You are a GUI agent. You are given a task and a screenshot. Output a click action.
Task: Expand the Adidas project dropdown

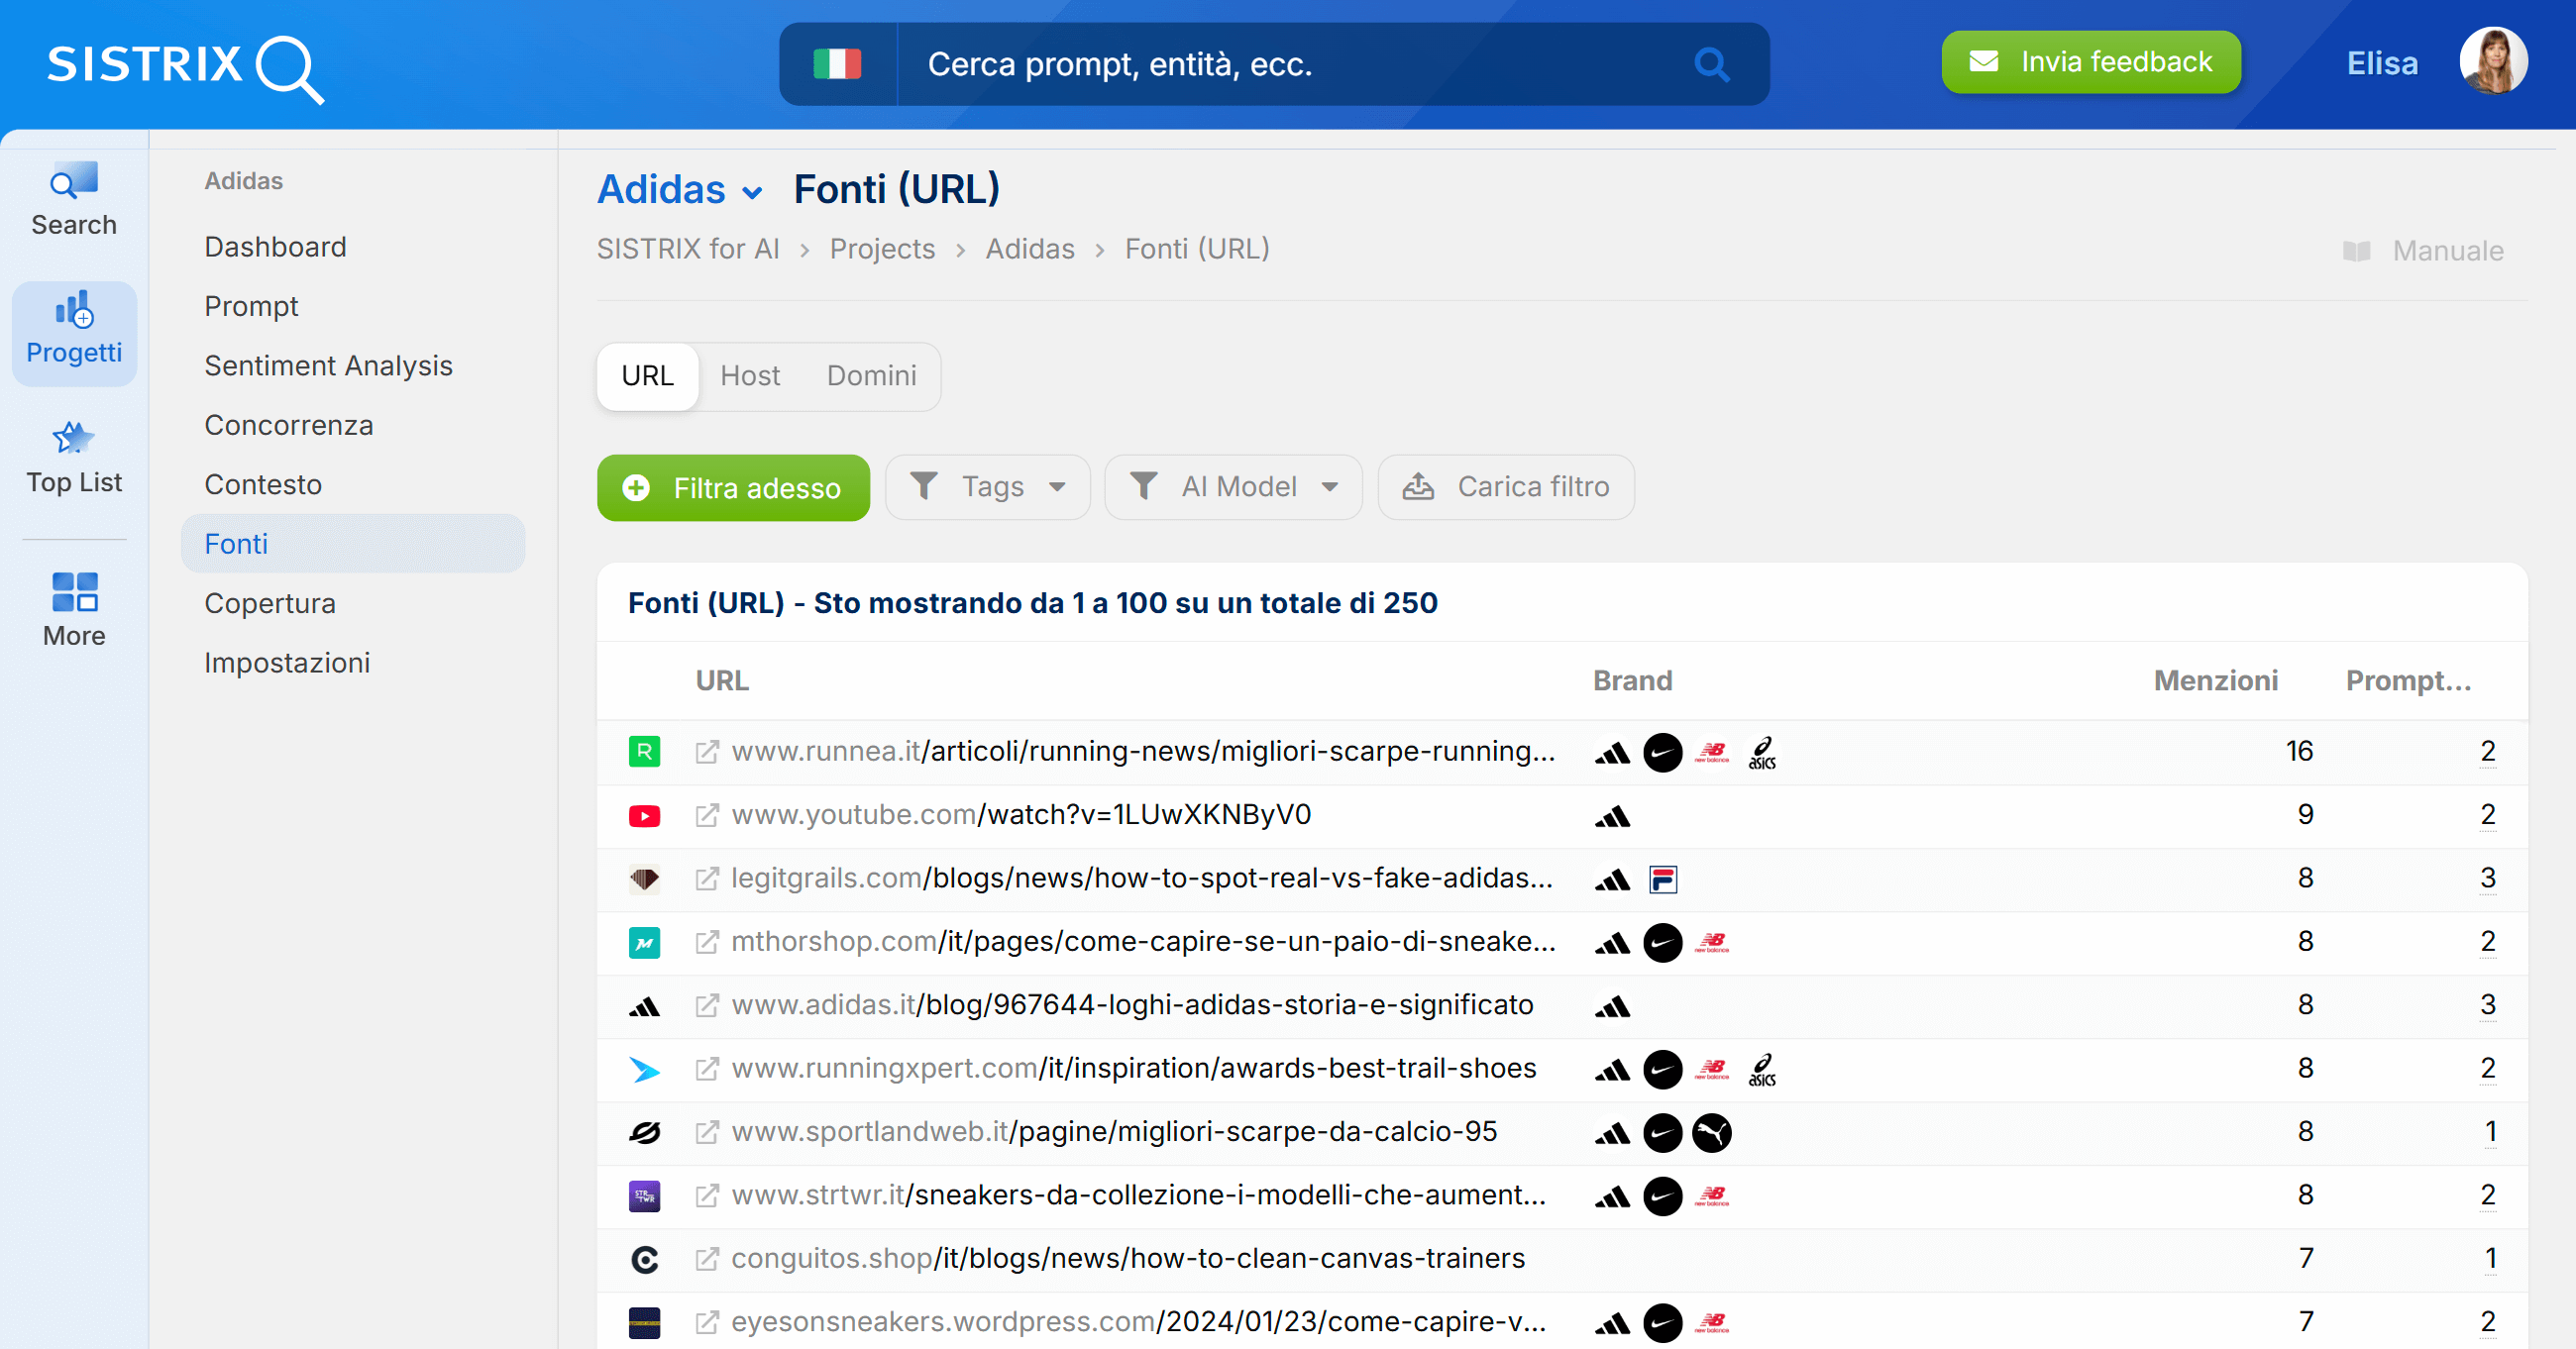750,192
